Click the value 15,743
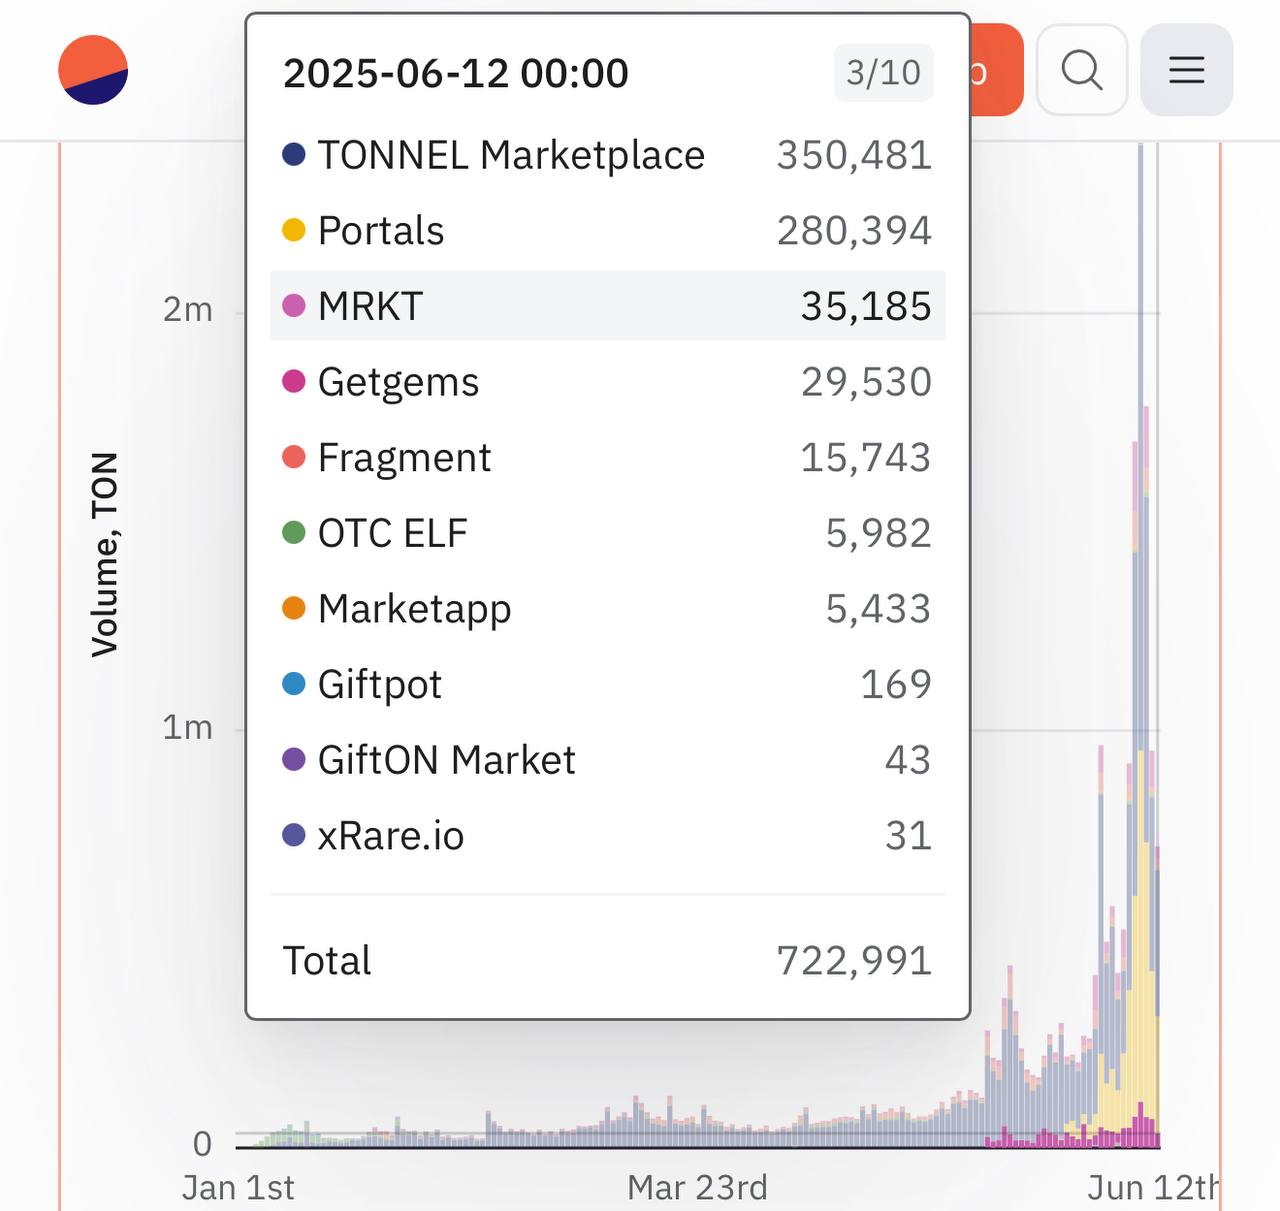The width and height of the screenshot is (1280, 1211). click(x=866, y=458)
